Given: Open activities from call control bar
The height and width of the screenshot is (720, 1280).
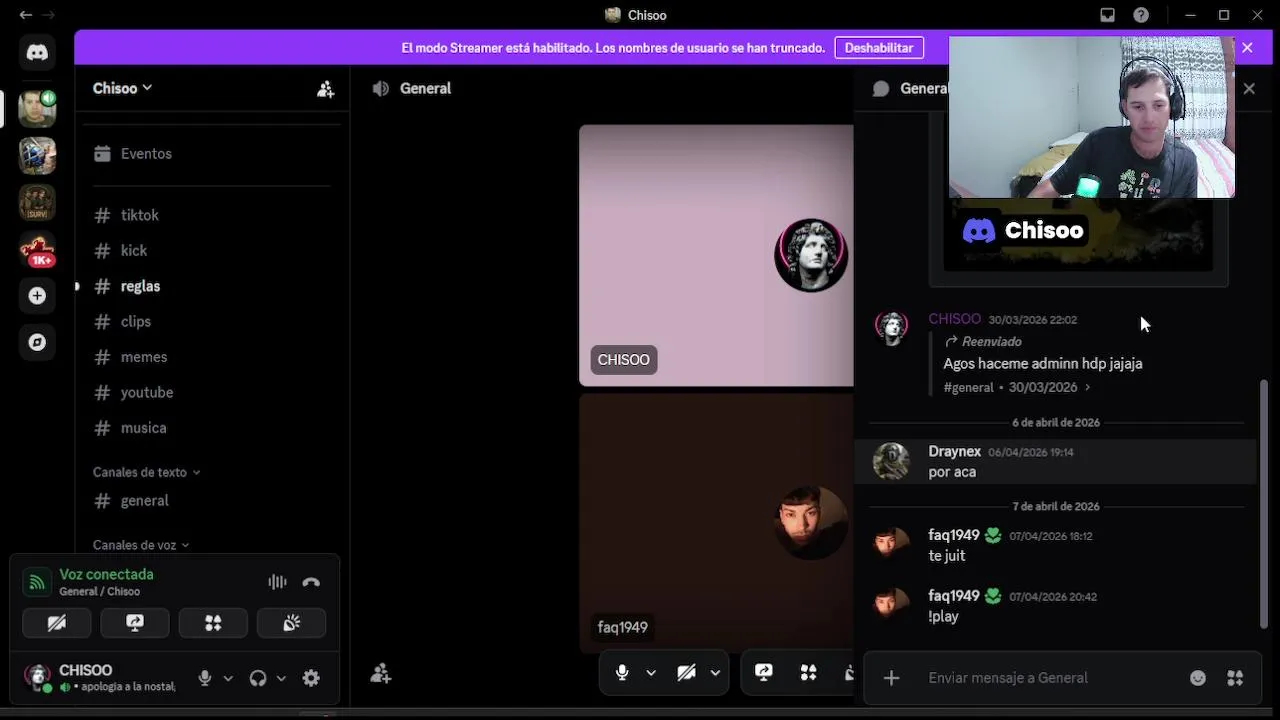Looking at the screenshot, I should click(x=808, y=673).
